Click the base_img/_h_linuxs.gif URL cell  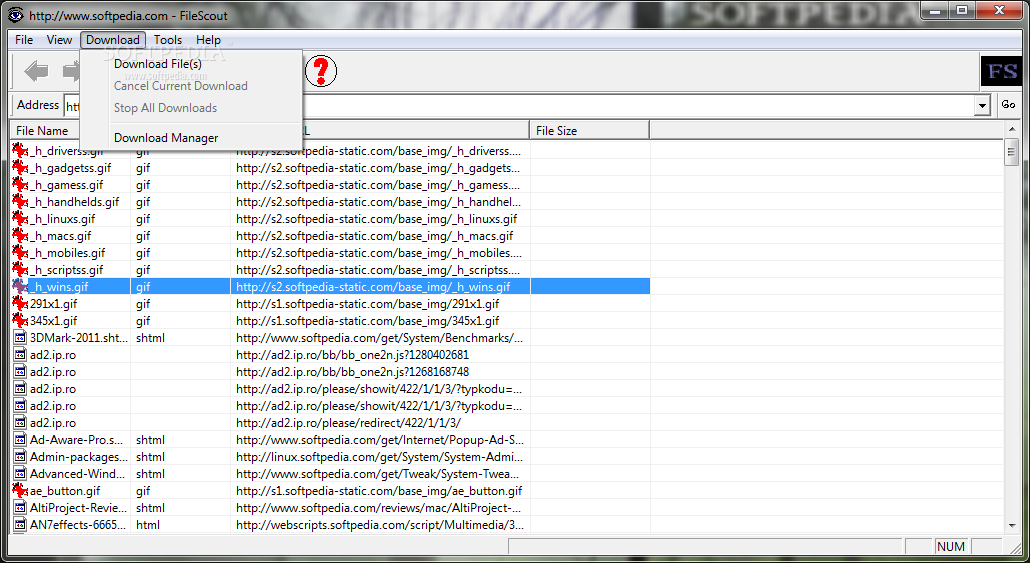pos(376,219)
